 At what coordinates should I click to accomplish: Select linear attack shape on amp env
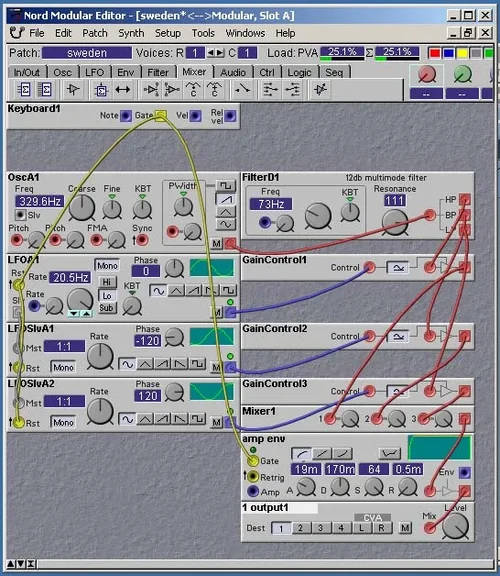[322, 454]
